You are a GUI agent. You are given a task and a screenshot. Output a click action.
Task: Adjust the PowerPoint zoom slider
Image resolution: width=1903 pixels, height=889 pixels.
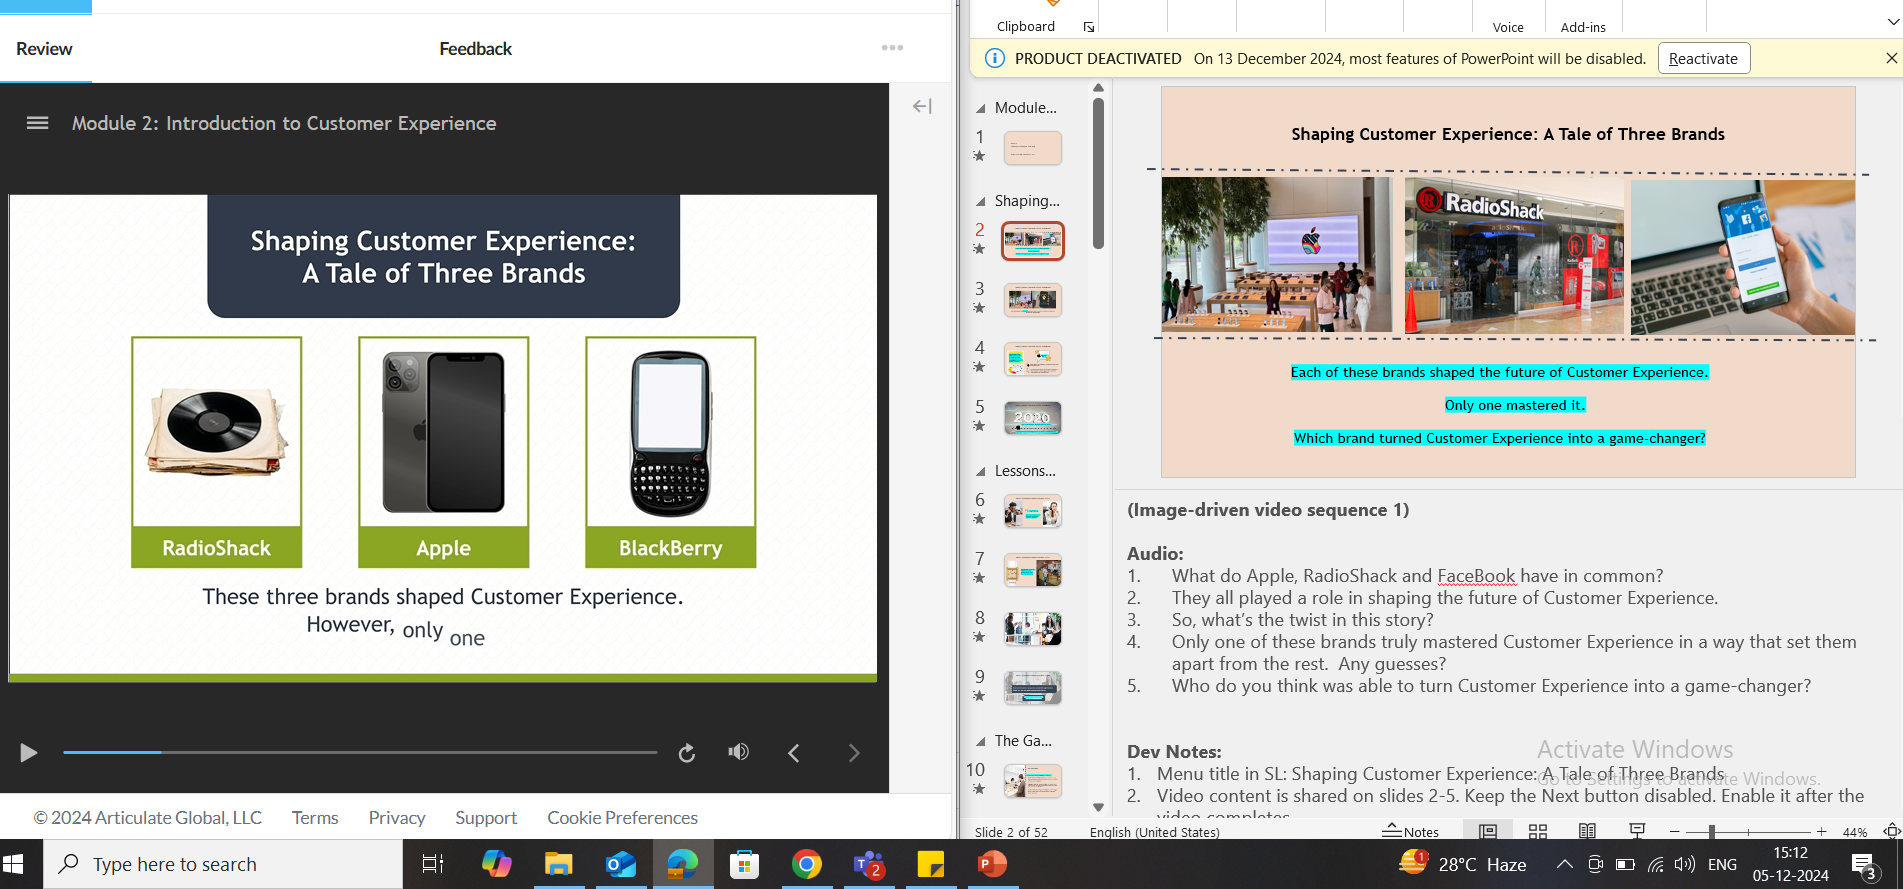coord(1712,831)
